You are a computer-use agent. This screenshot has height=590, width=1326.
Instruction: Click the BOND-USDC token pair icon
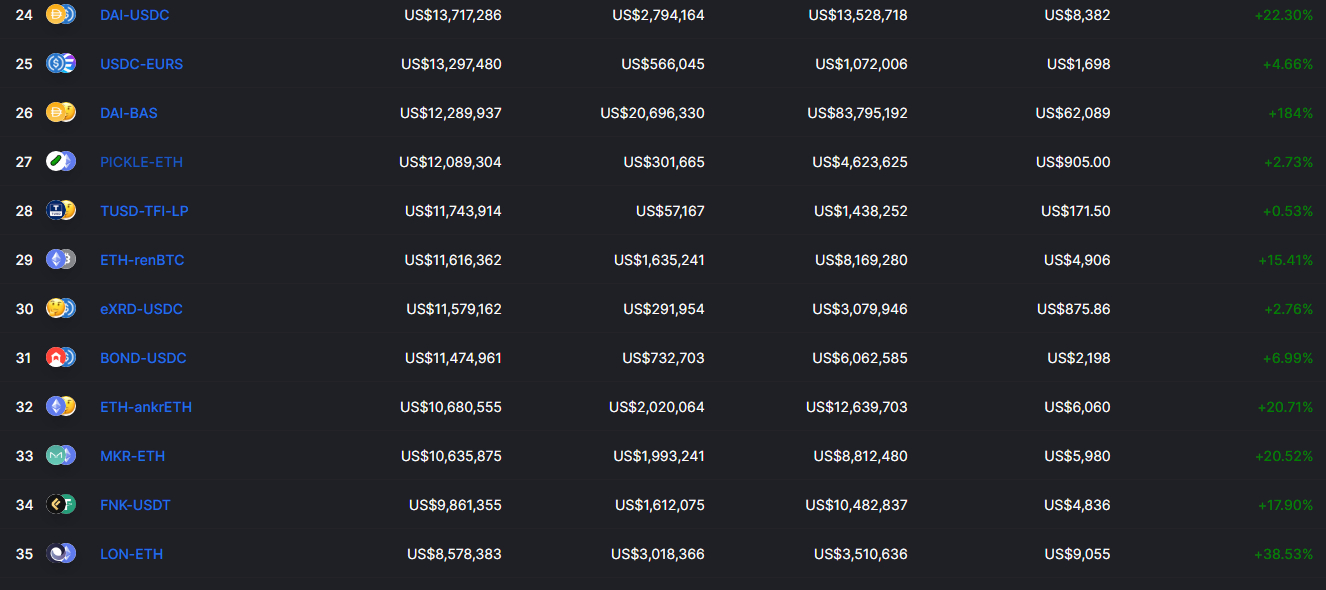(x=61, y=358)
